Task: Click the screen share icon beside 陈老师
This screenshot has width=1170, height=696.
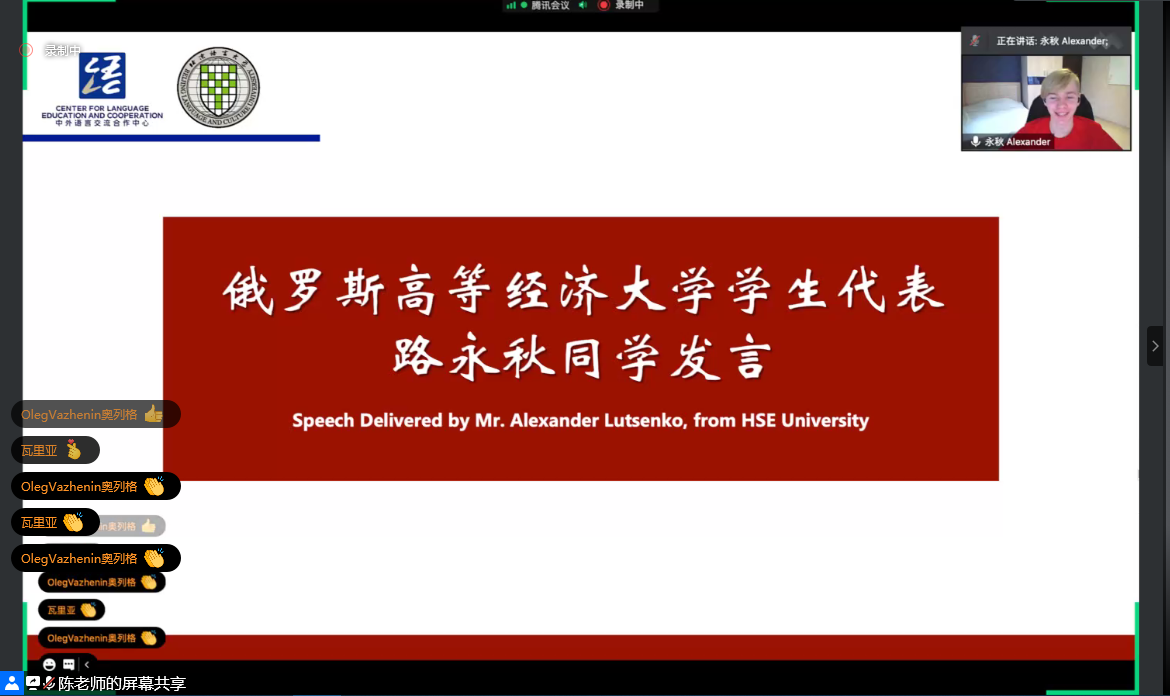Action: pos(33,683)
